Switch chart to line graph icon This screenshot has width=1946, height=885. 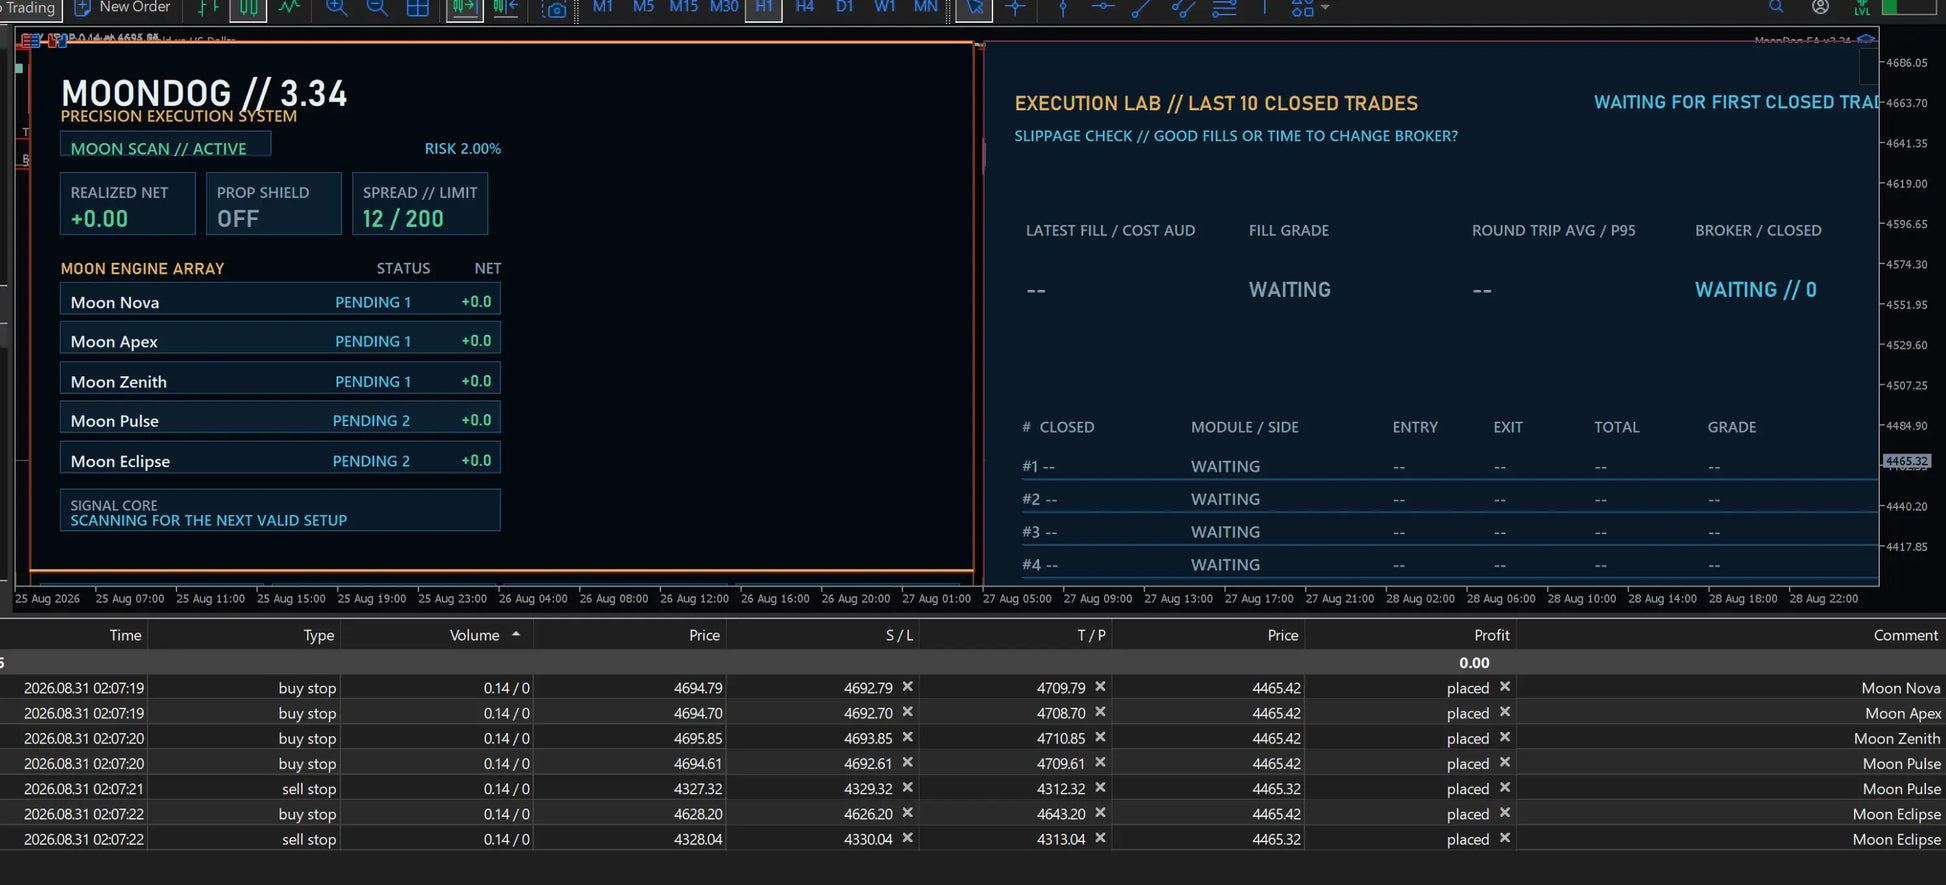[289, 8]
